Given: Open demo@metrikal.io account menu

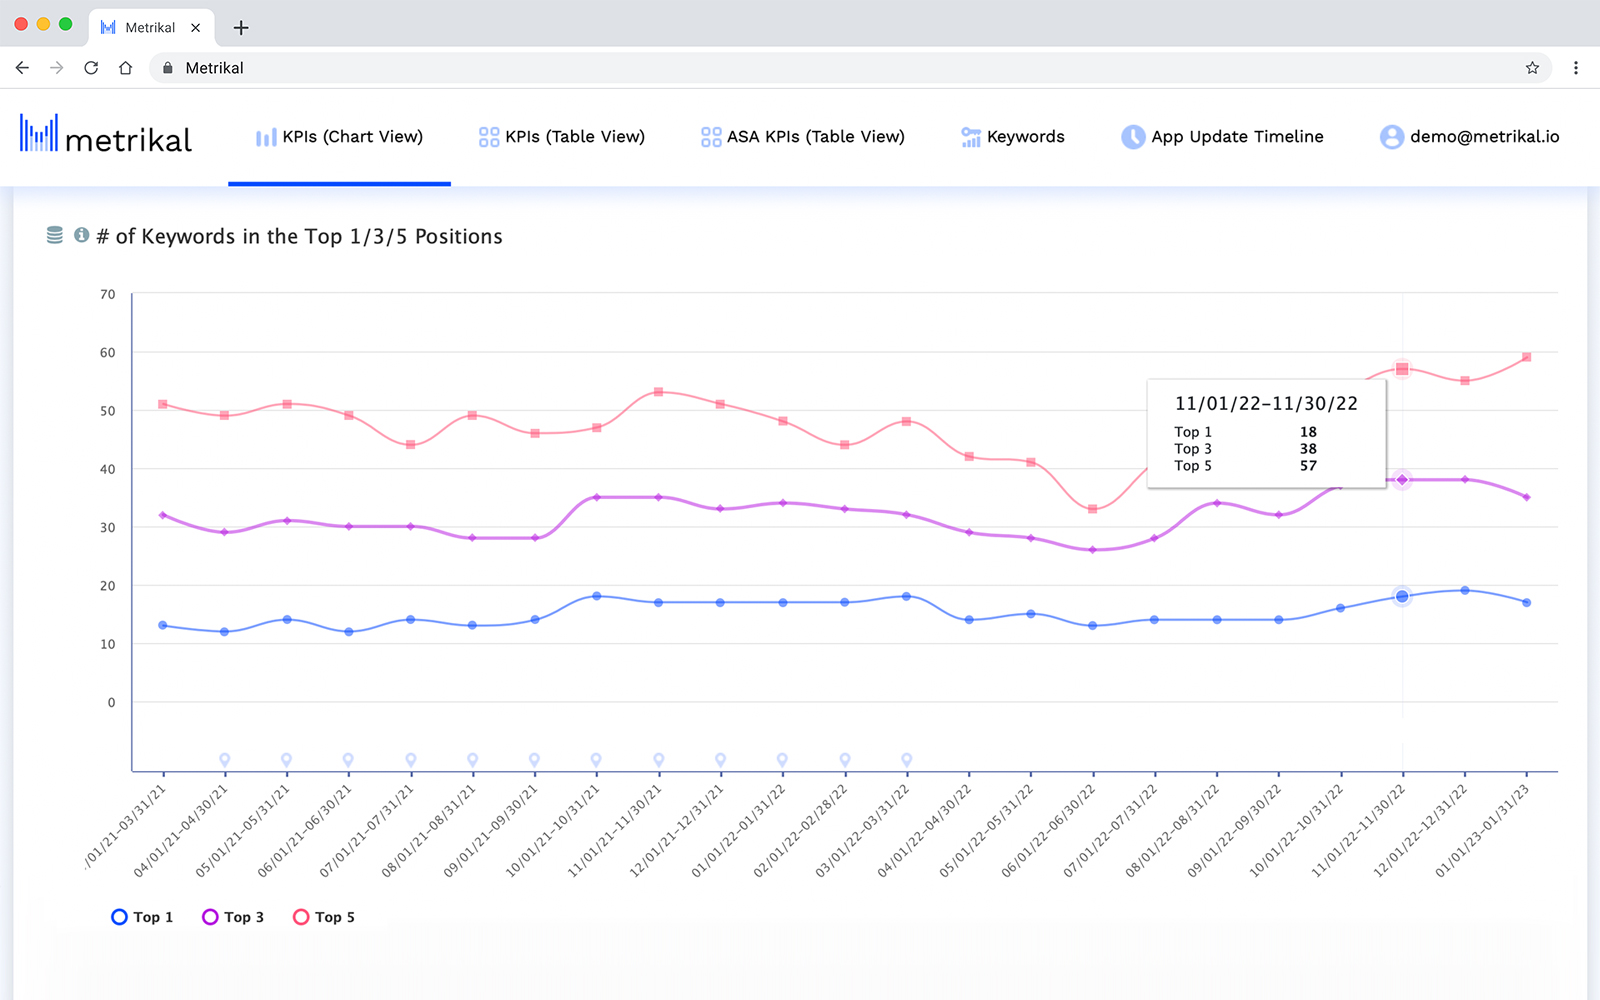Looking at the screenshot, I should [1469, 137].
